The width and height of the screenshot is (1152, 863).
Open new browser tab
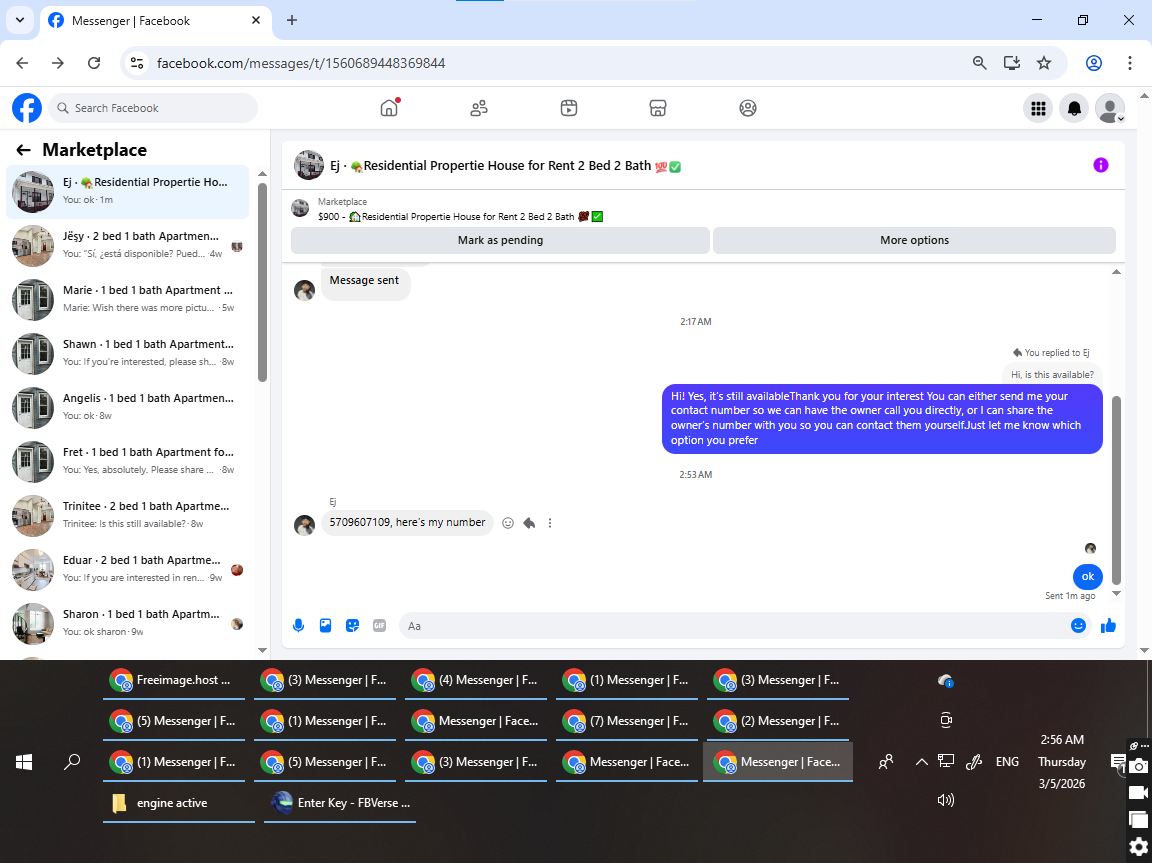tap(292, 20)
